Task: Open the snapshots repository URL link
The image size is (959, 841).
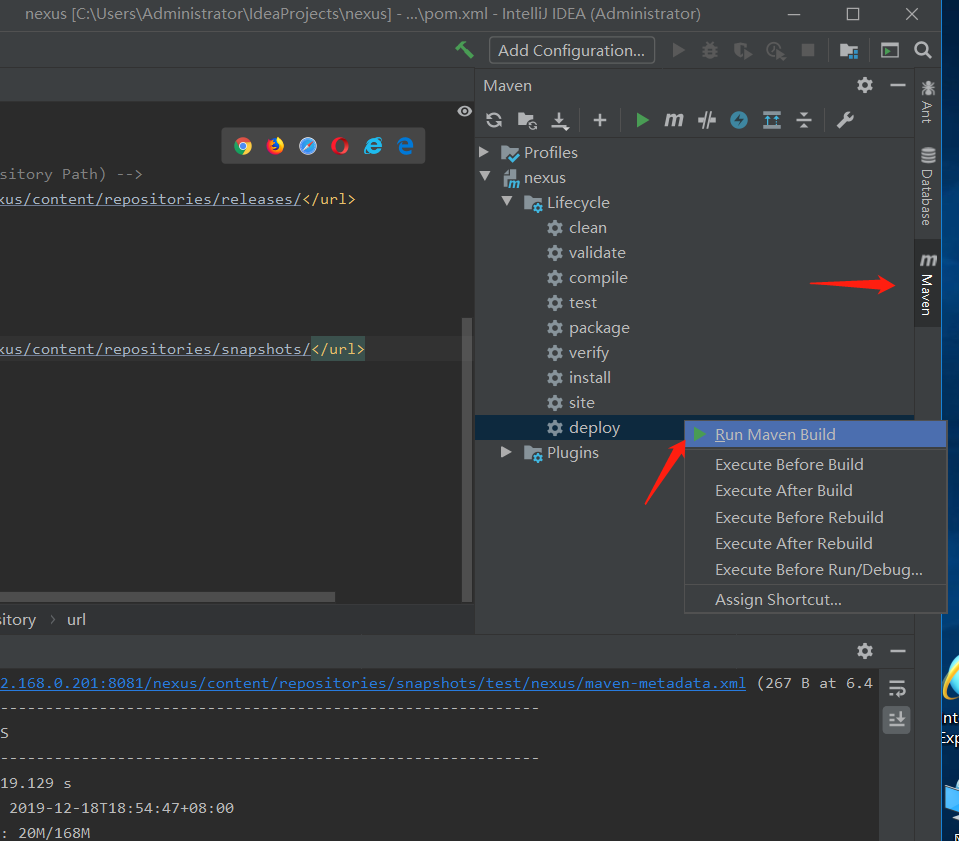Action: click(x=155, y=349)
